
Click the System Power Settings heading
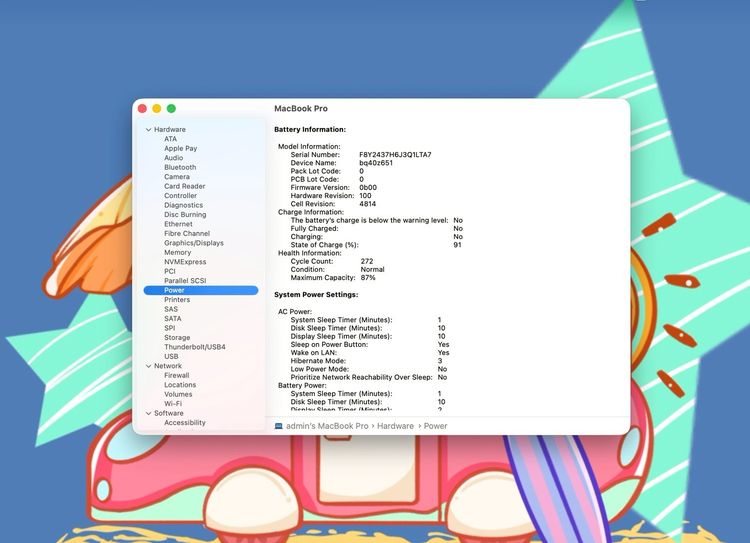click(316, 295)
